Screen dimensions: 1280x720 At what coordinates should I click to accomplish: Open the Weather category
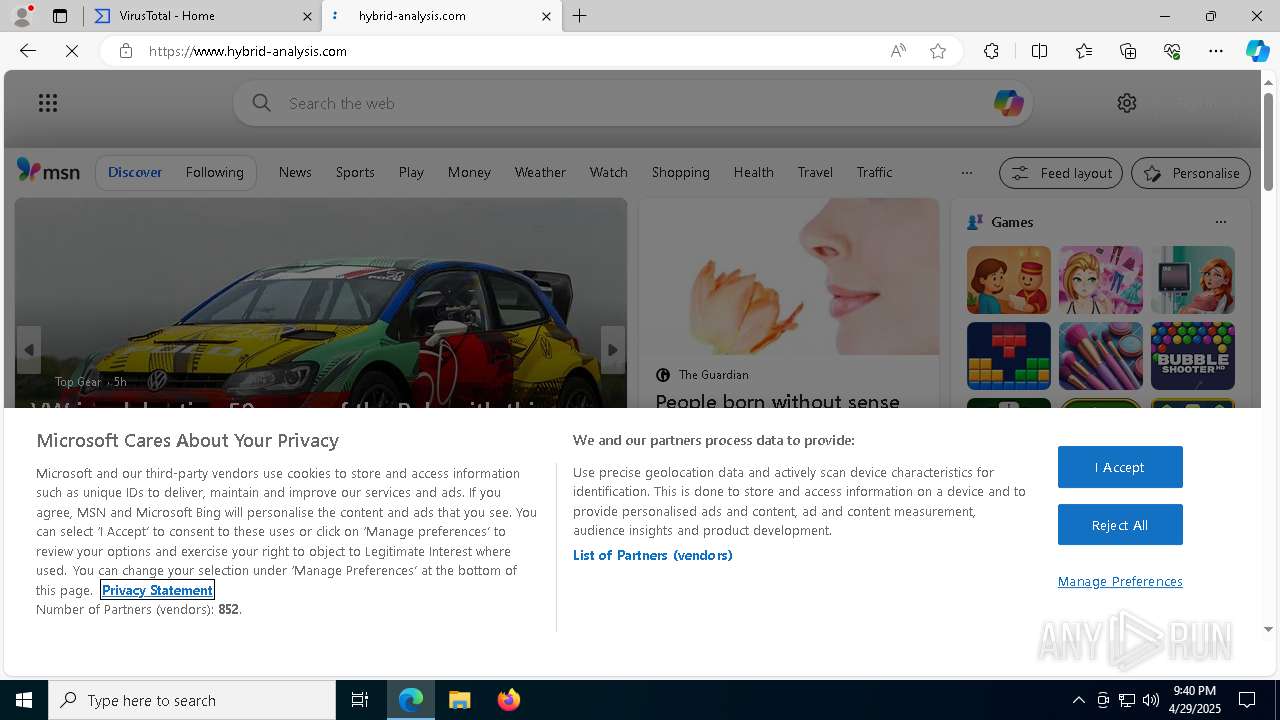(540, 172)
